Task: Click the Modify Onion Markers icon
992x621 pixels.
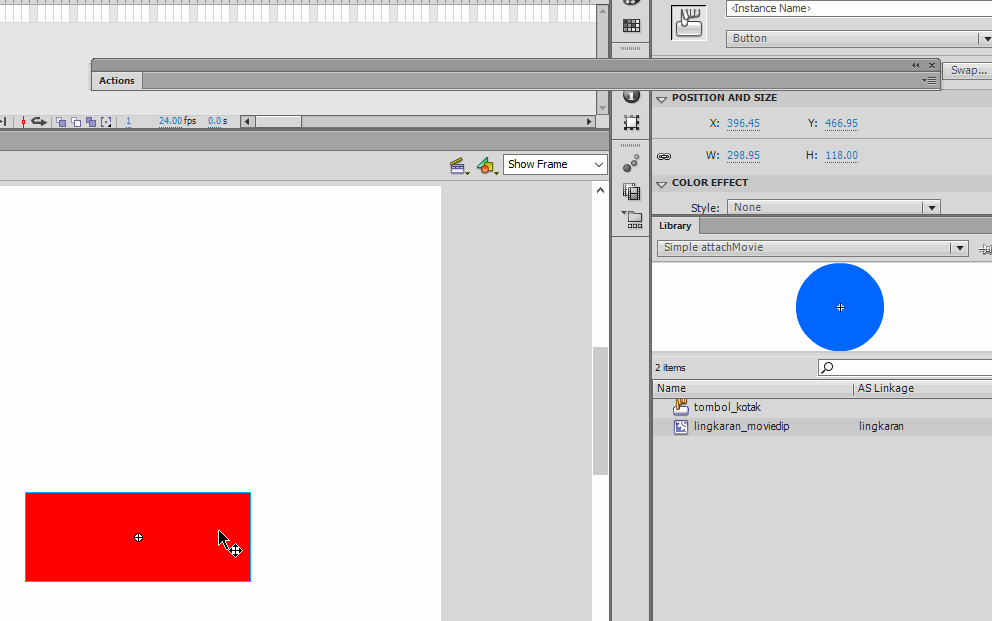Action: click(x=105, y=121)
